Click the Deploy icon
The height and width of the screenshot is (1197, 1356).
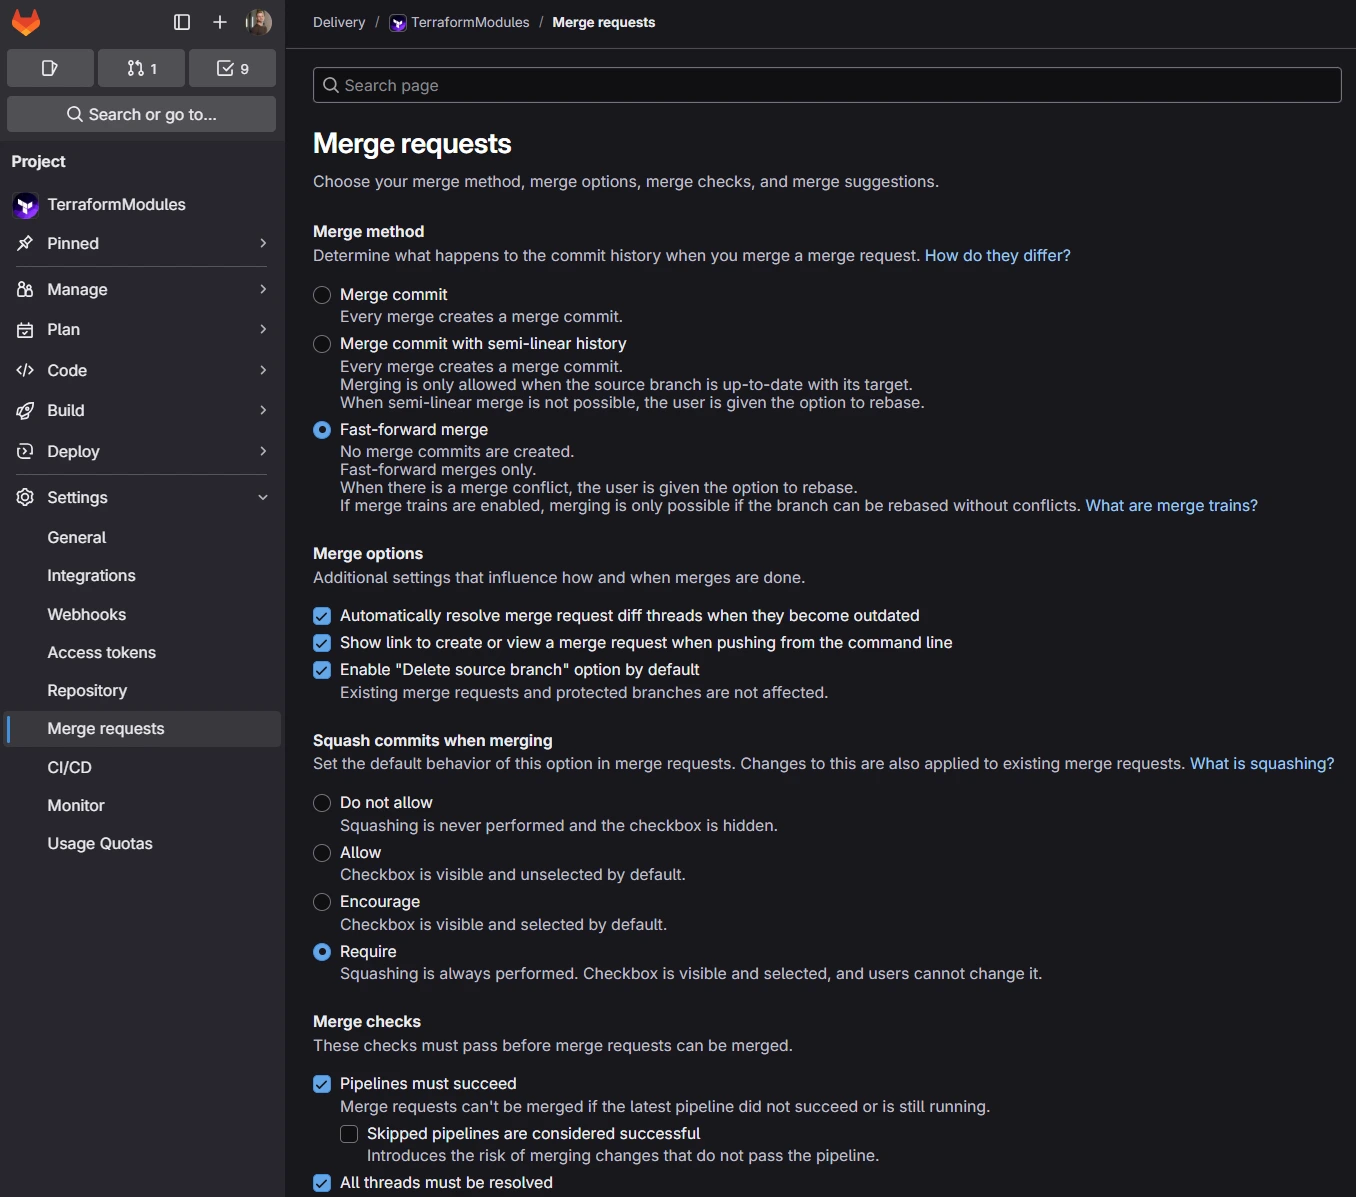point(25,451)
